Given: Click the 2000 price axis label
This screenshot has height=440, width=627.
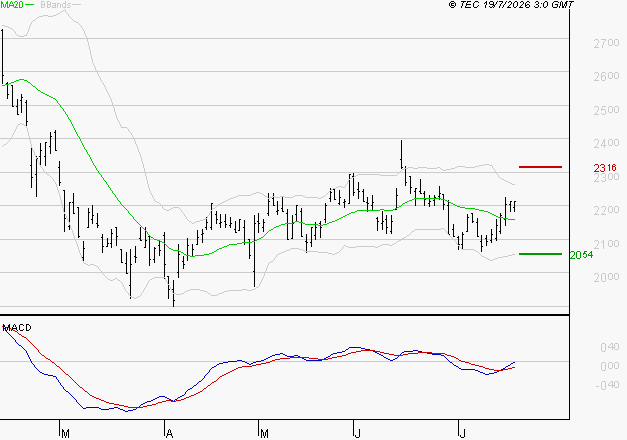Looking at the screenshot, I should [606, 277].
